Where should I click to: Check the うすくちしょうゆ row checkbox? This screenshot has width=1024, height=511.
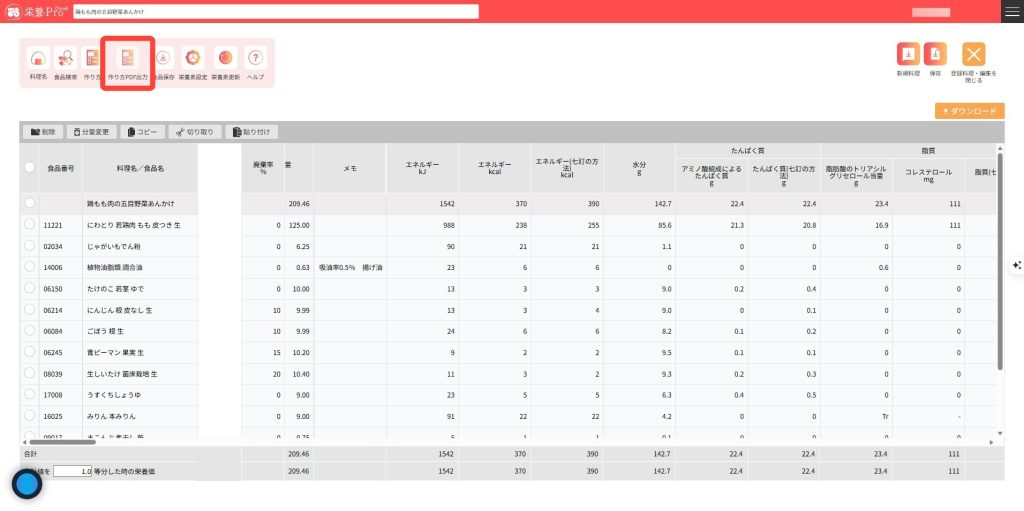point(30,394)
